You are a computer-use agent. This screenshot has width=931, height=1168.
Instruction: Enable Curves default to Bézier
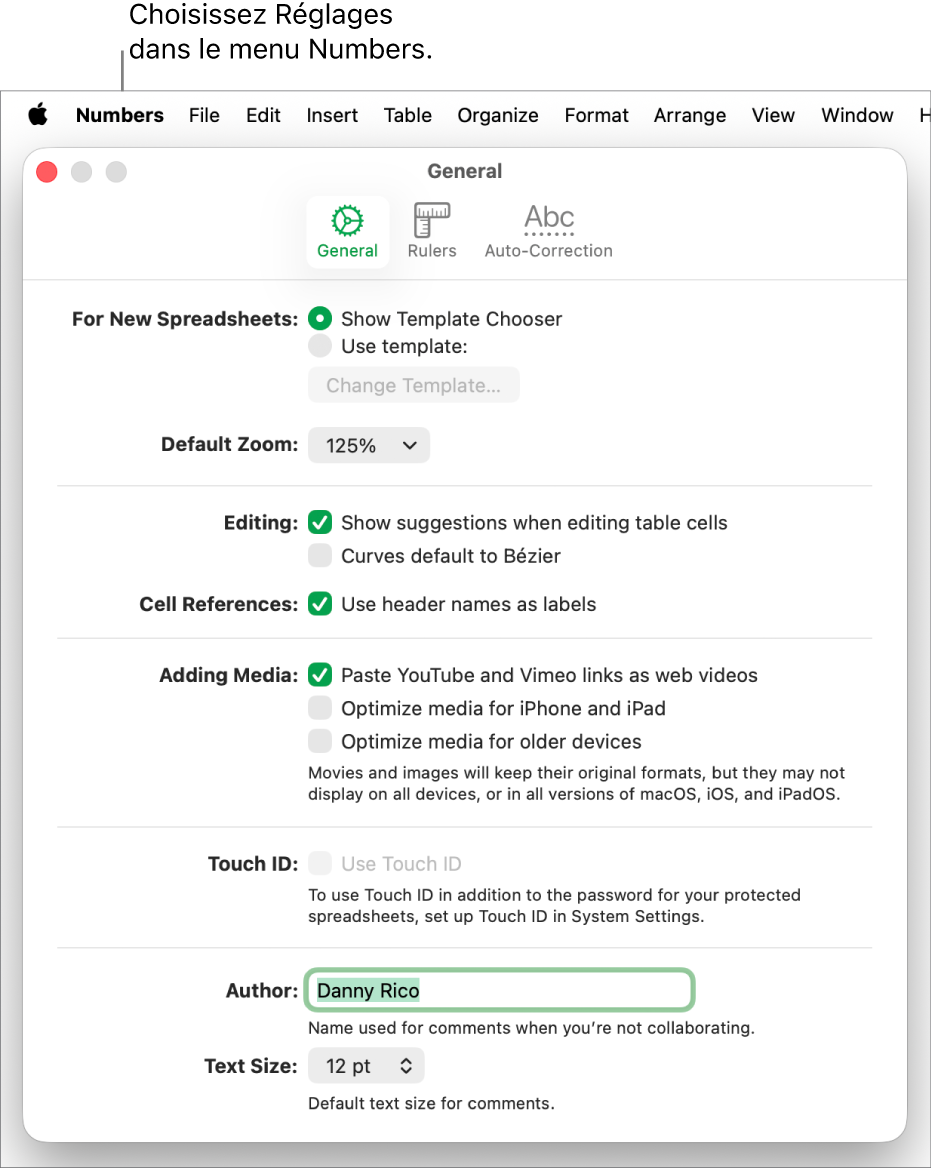coord(320,555)
